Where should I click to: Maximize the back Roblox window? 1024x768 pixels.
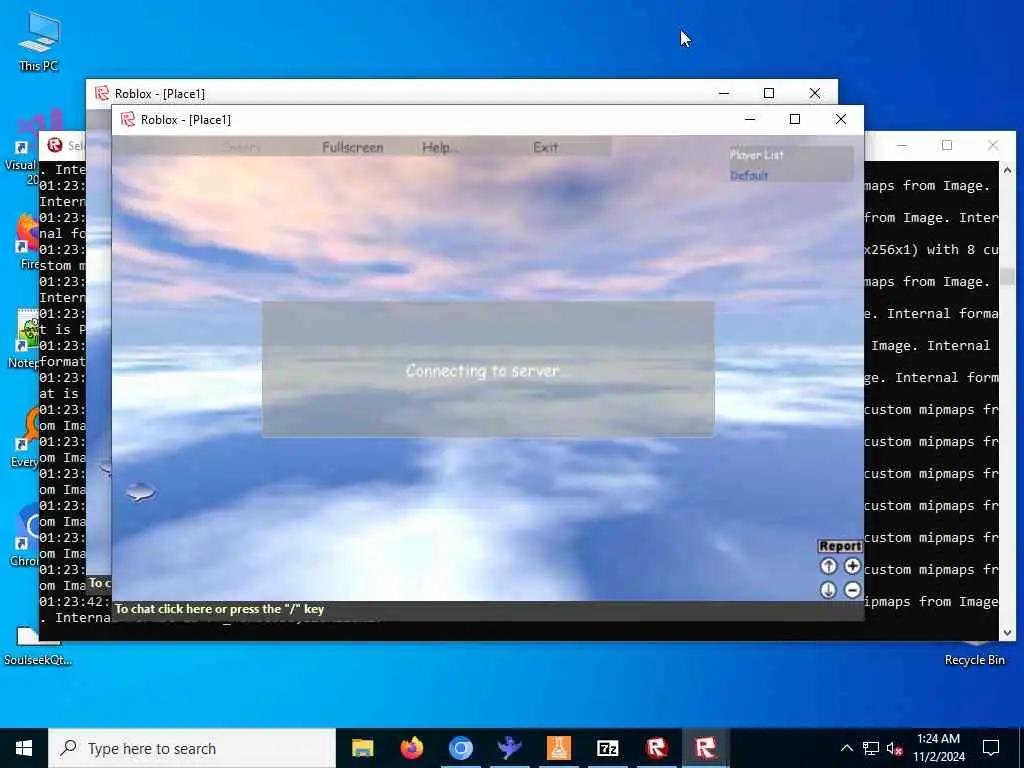769,93
